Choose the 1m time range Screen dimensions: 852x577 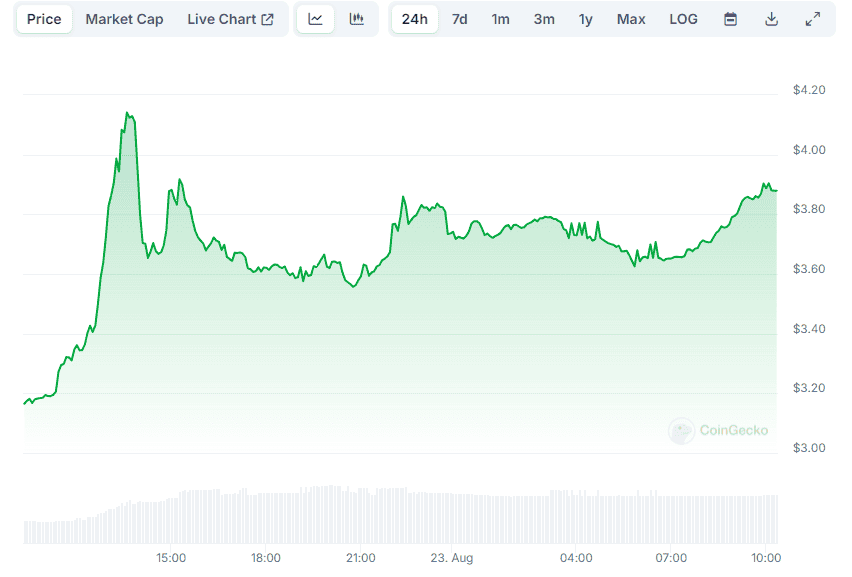(501, 19)
